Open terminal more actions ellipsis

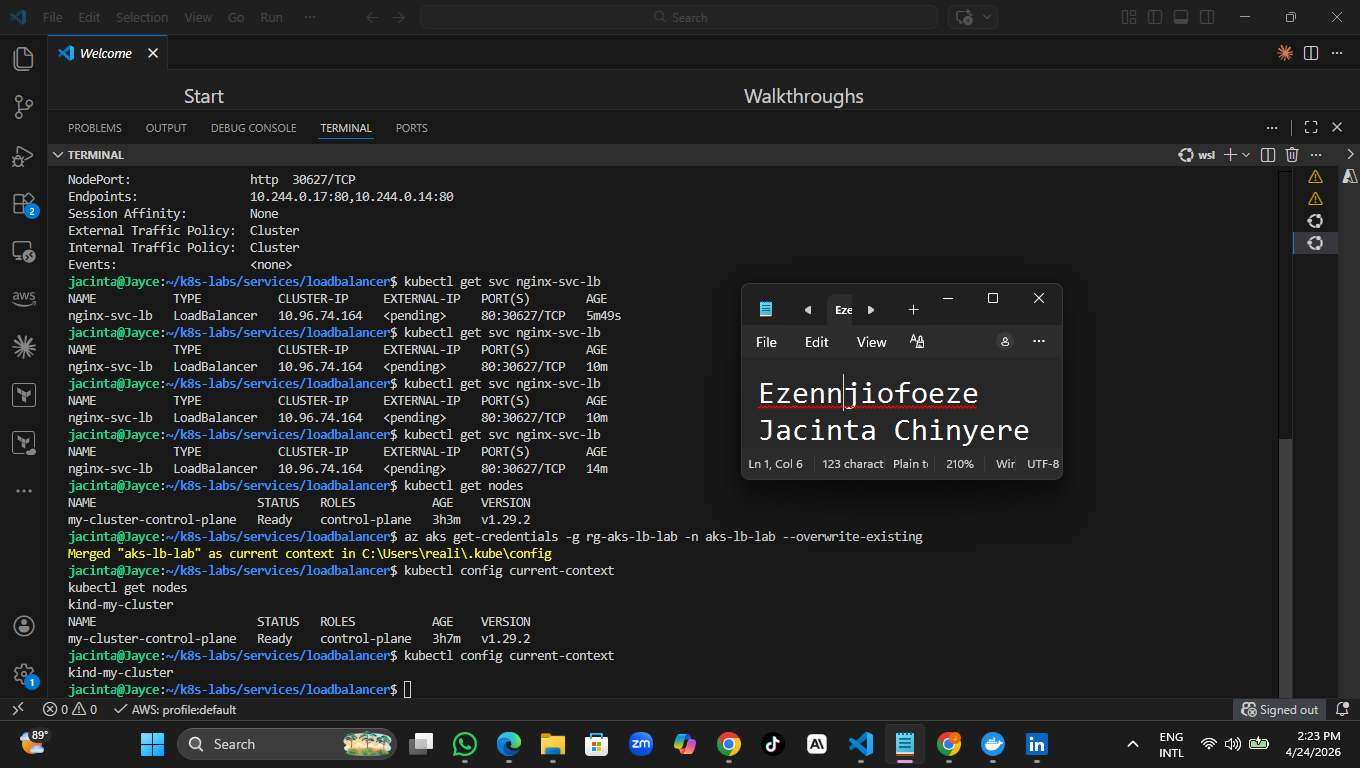pyautogui.click(x=1317, y=155)
